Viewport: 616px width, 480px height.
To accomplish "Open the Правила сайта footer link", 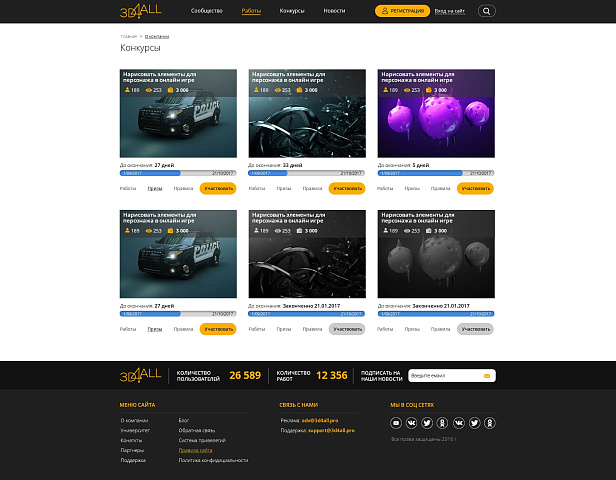I will 196,450.
